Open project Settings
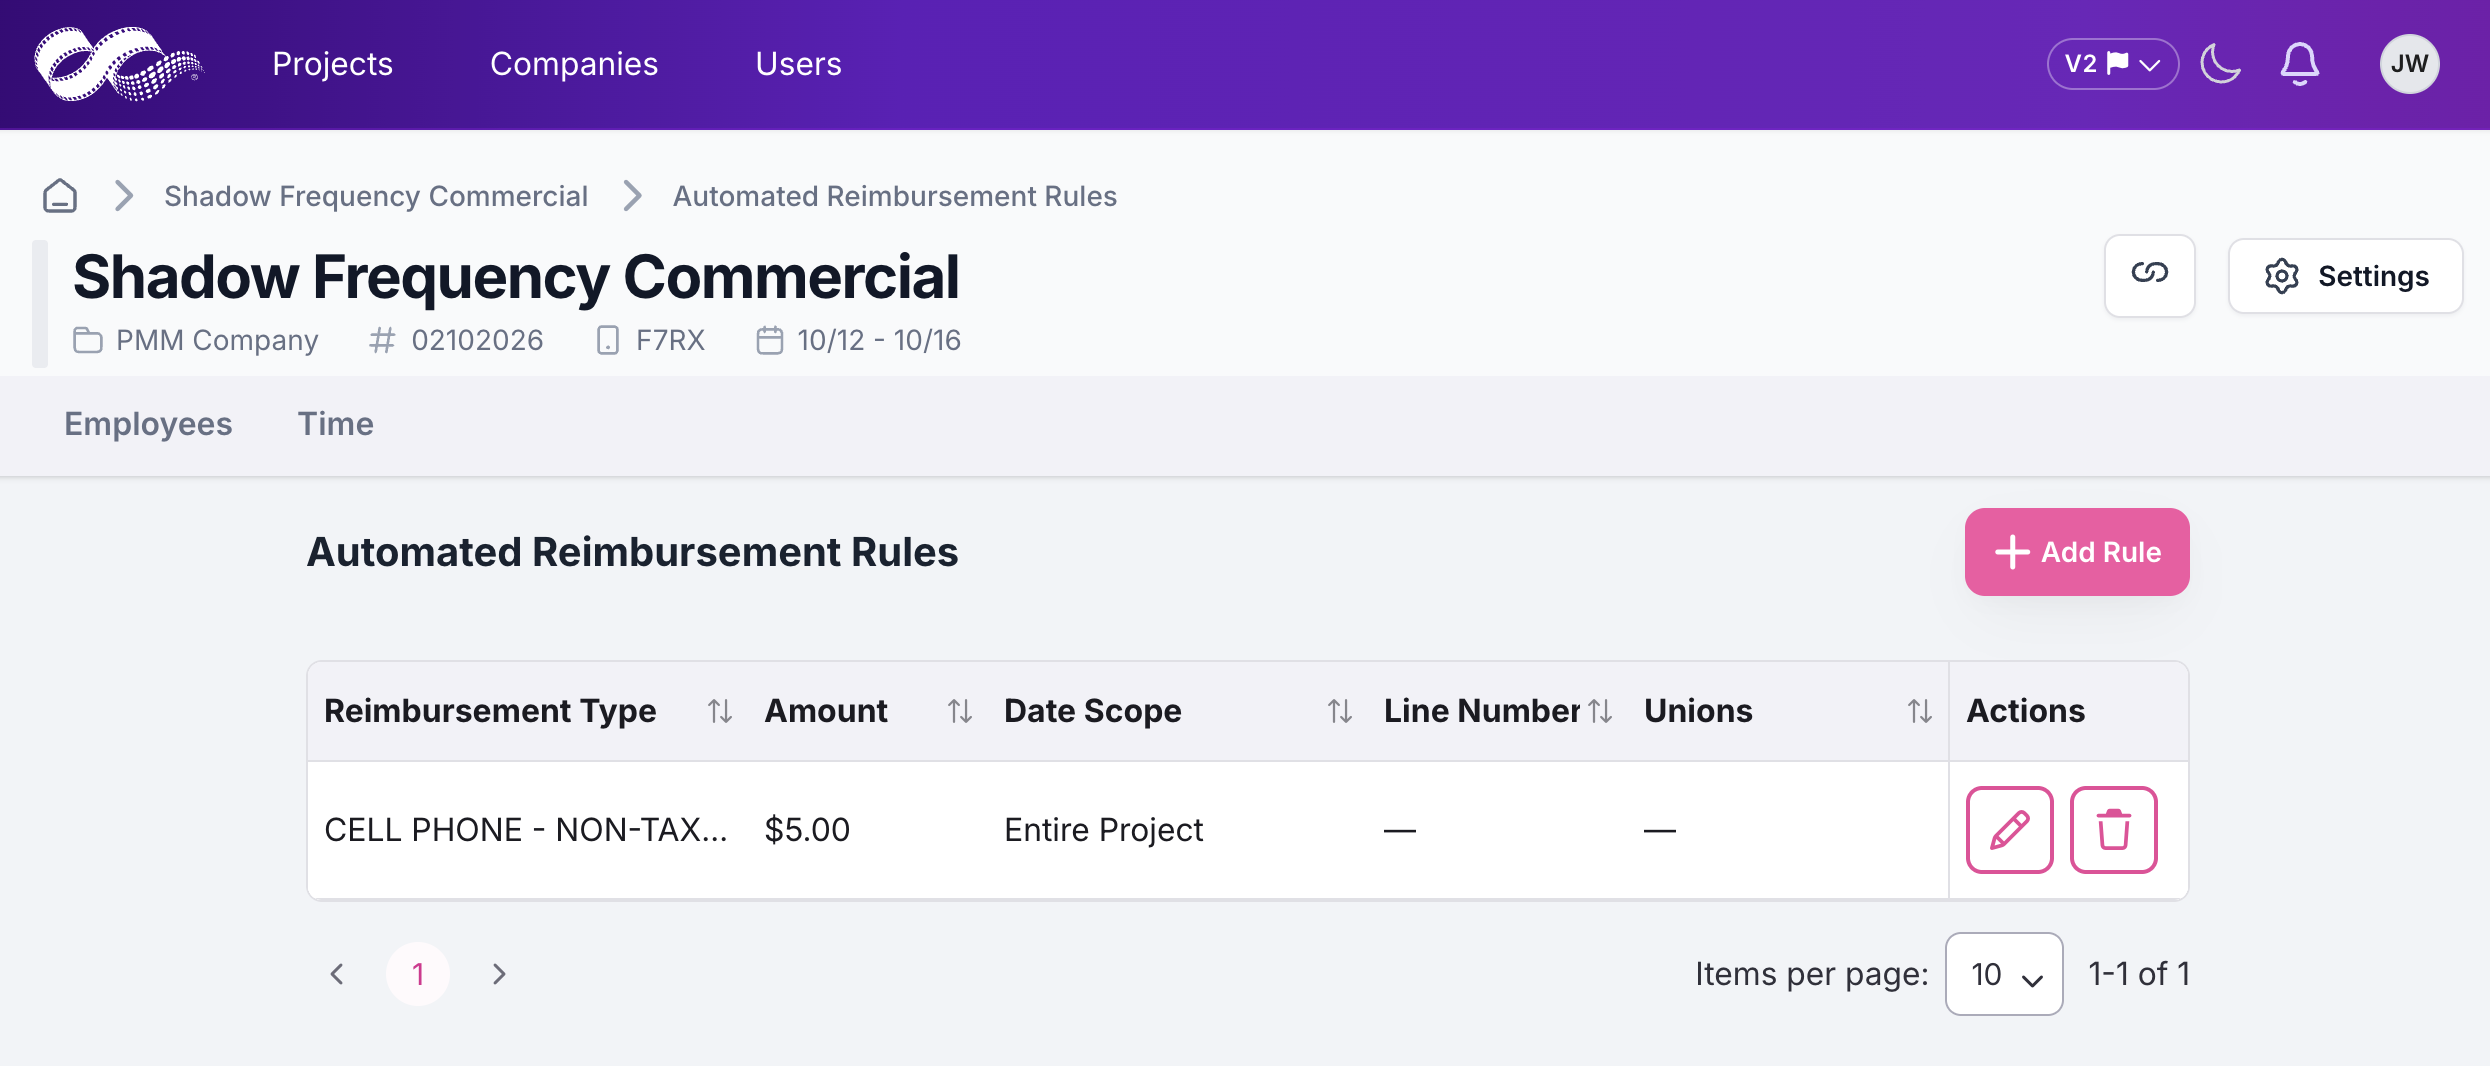The image size is (2490, 1066). [x=2345, y=276]
